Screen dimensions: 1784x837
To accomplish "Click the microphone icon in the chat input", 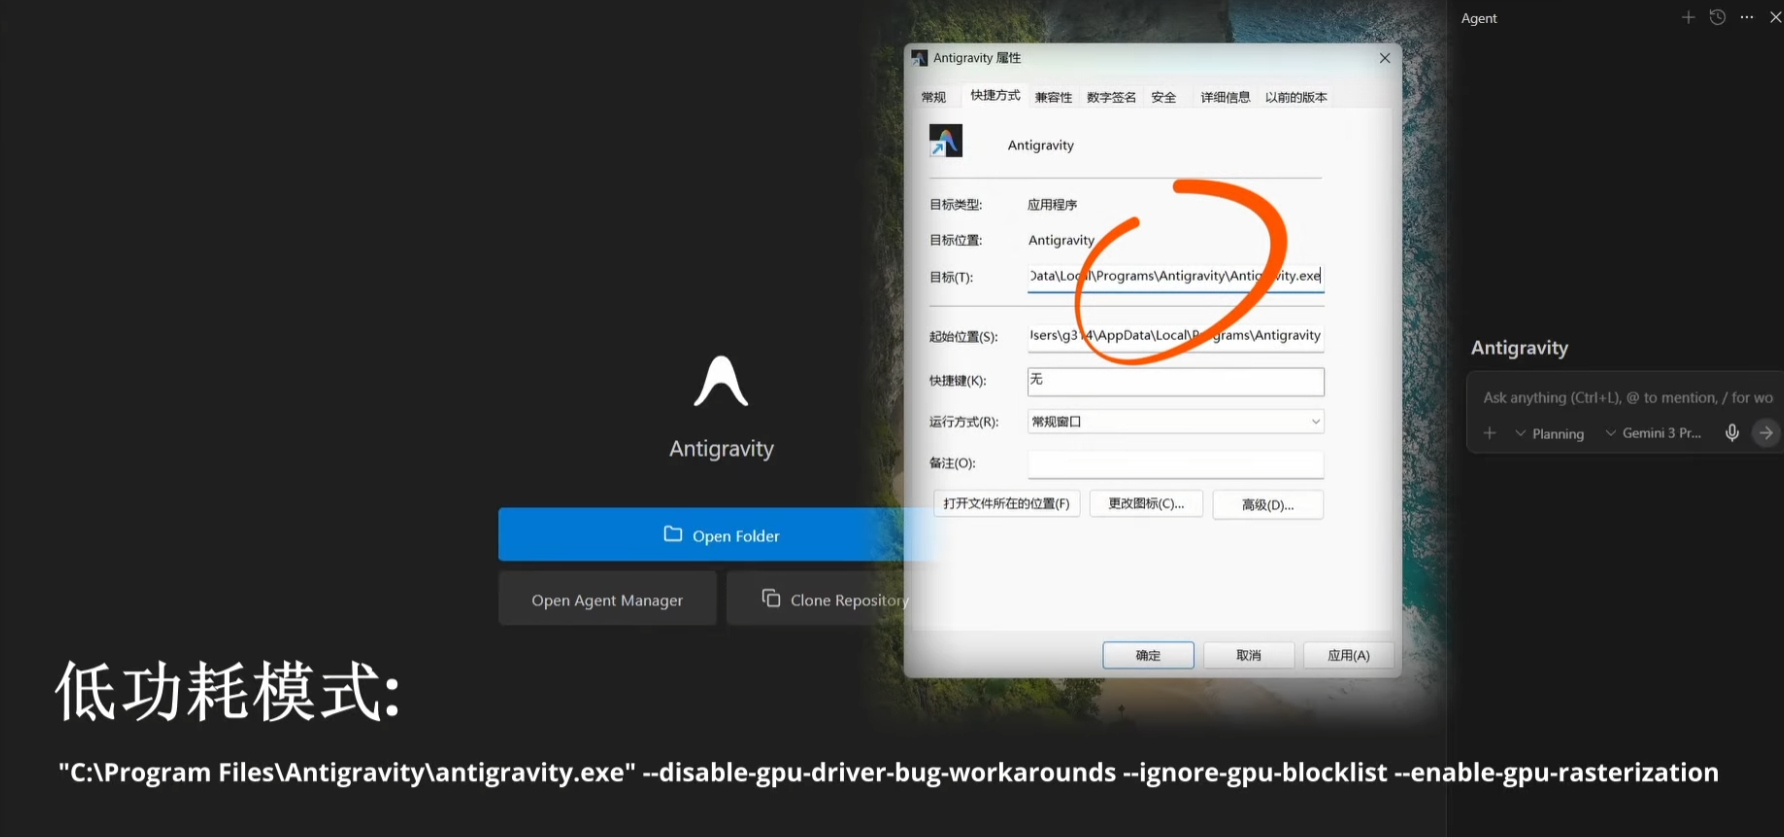I will pos(1732,432).
